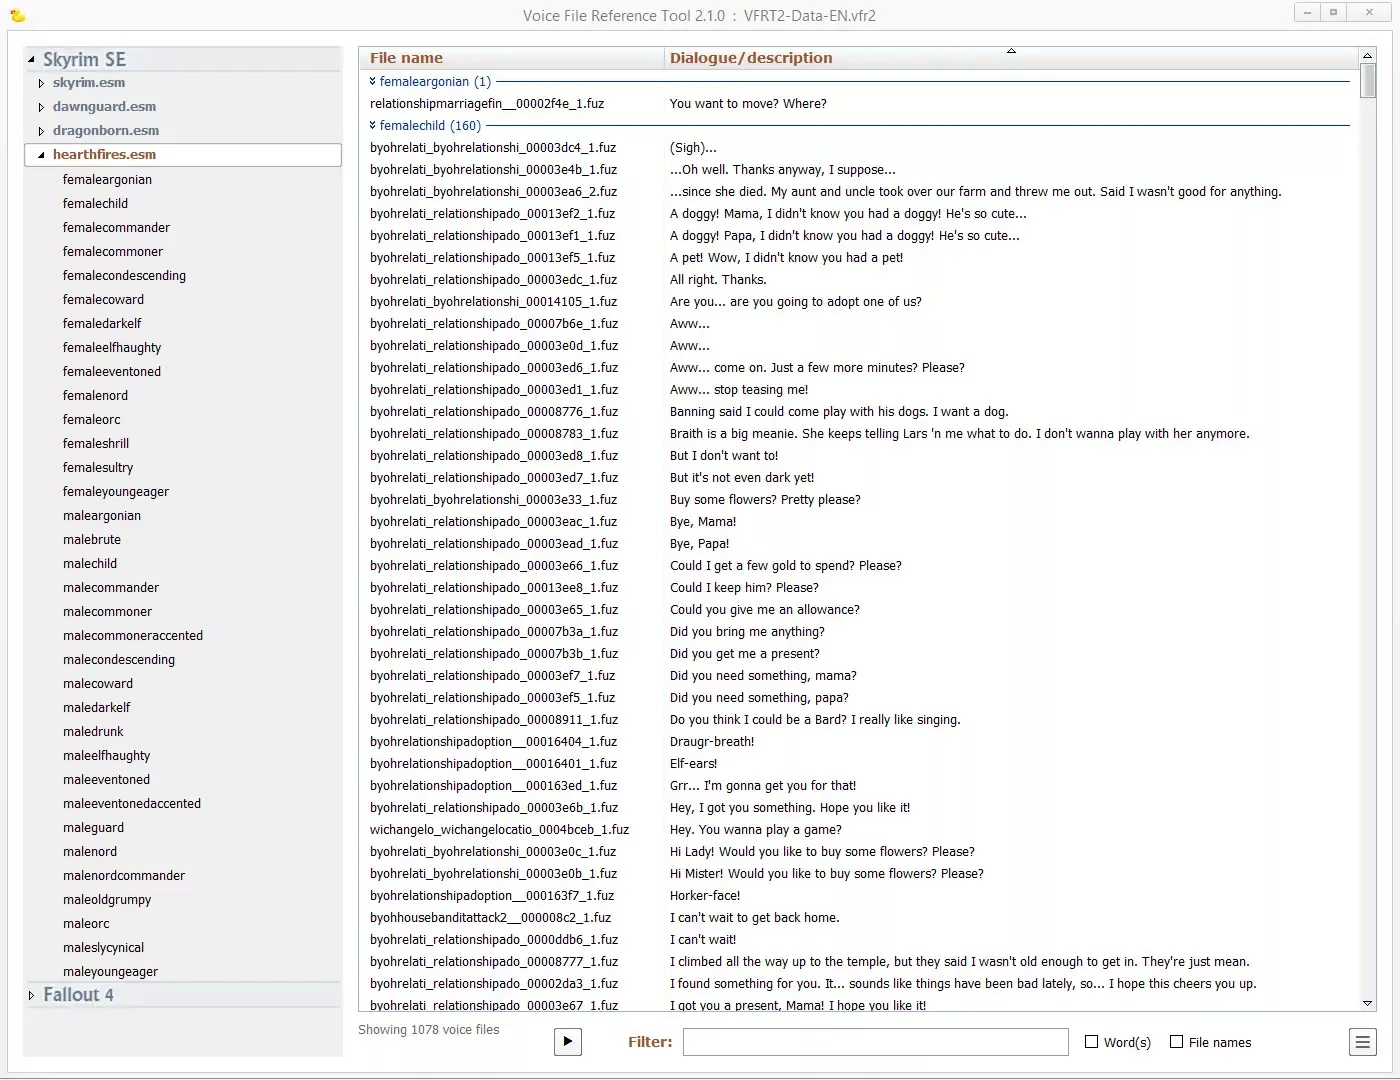Select 'A pet! Wow, I didn't know' row
The height and width of the screenshot is (1080, 1400).
click(858, 258)
